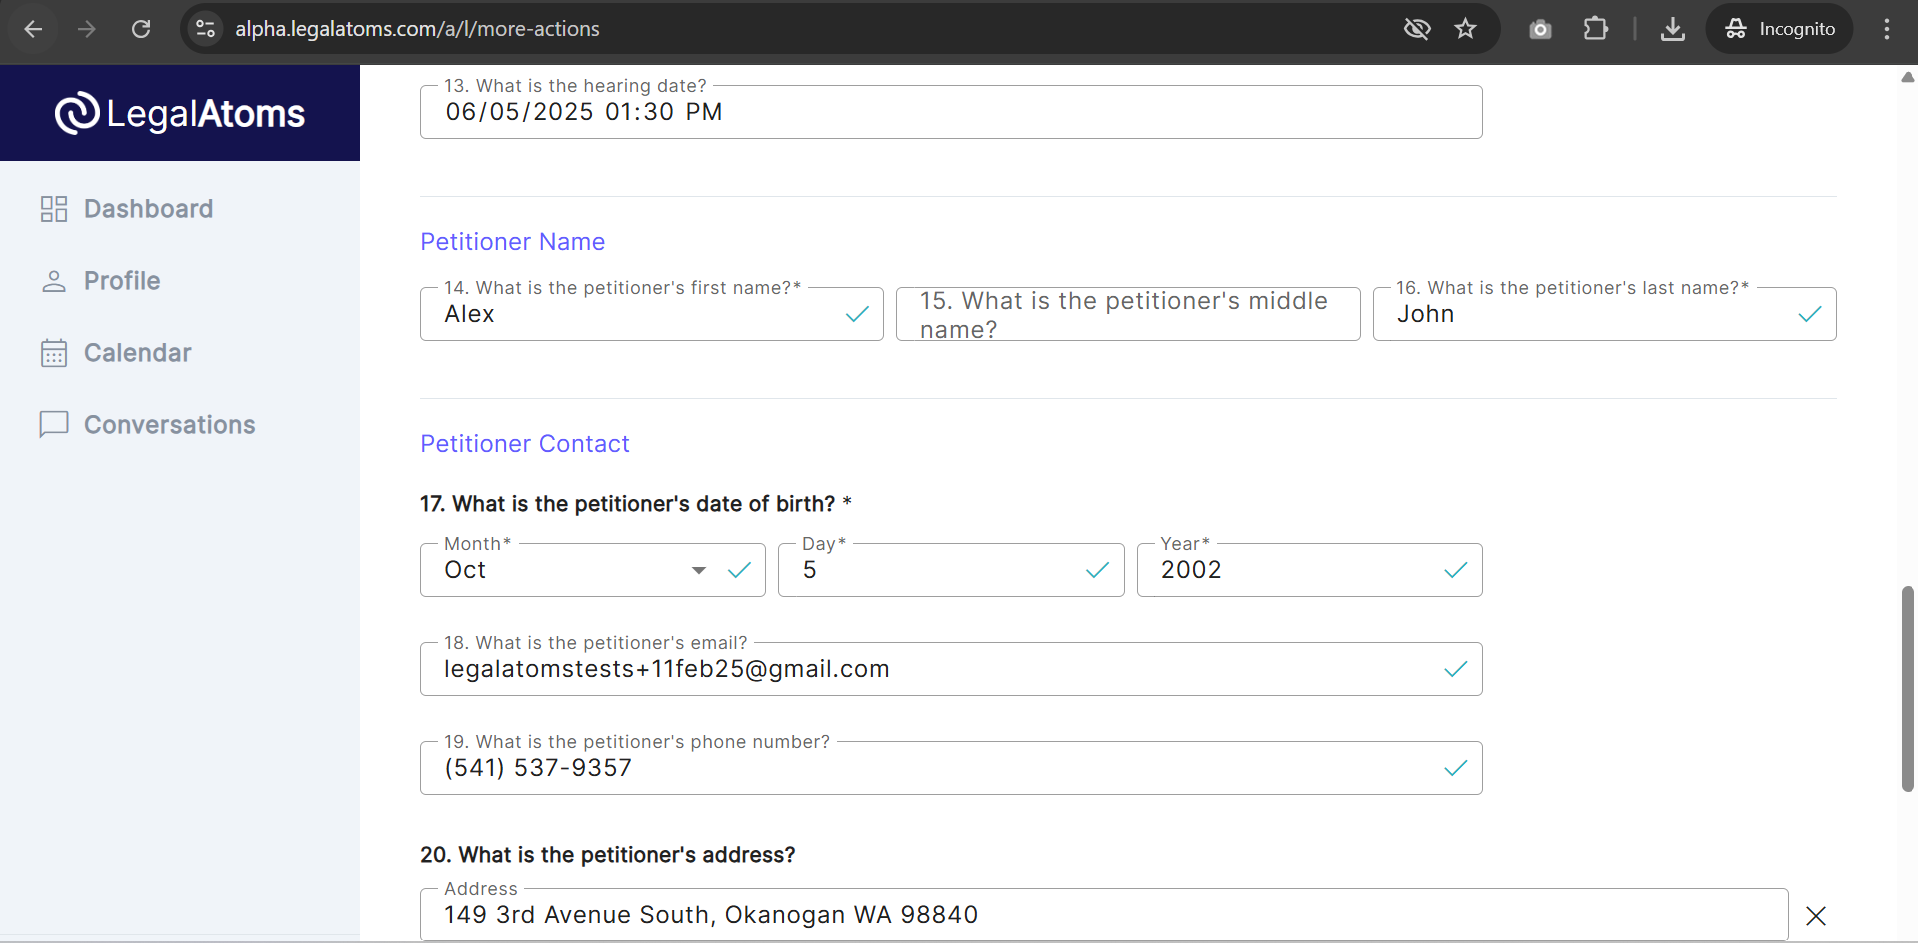Click the LegalAtoms logo
The height and width of the screenshot is (943, 1918).
(180, 113)
